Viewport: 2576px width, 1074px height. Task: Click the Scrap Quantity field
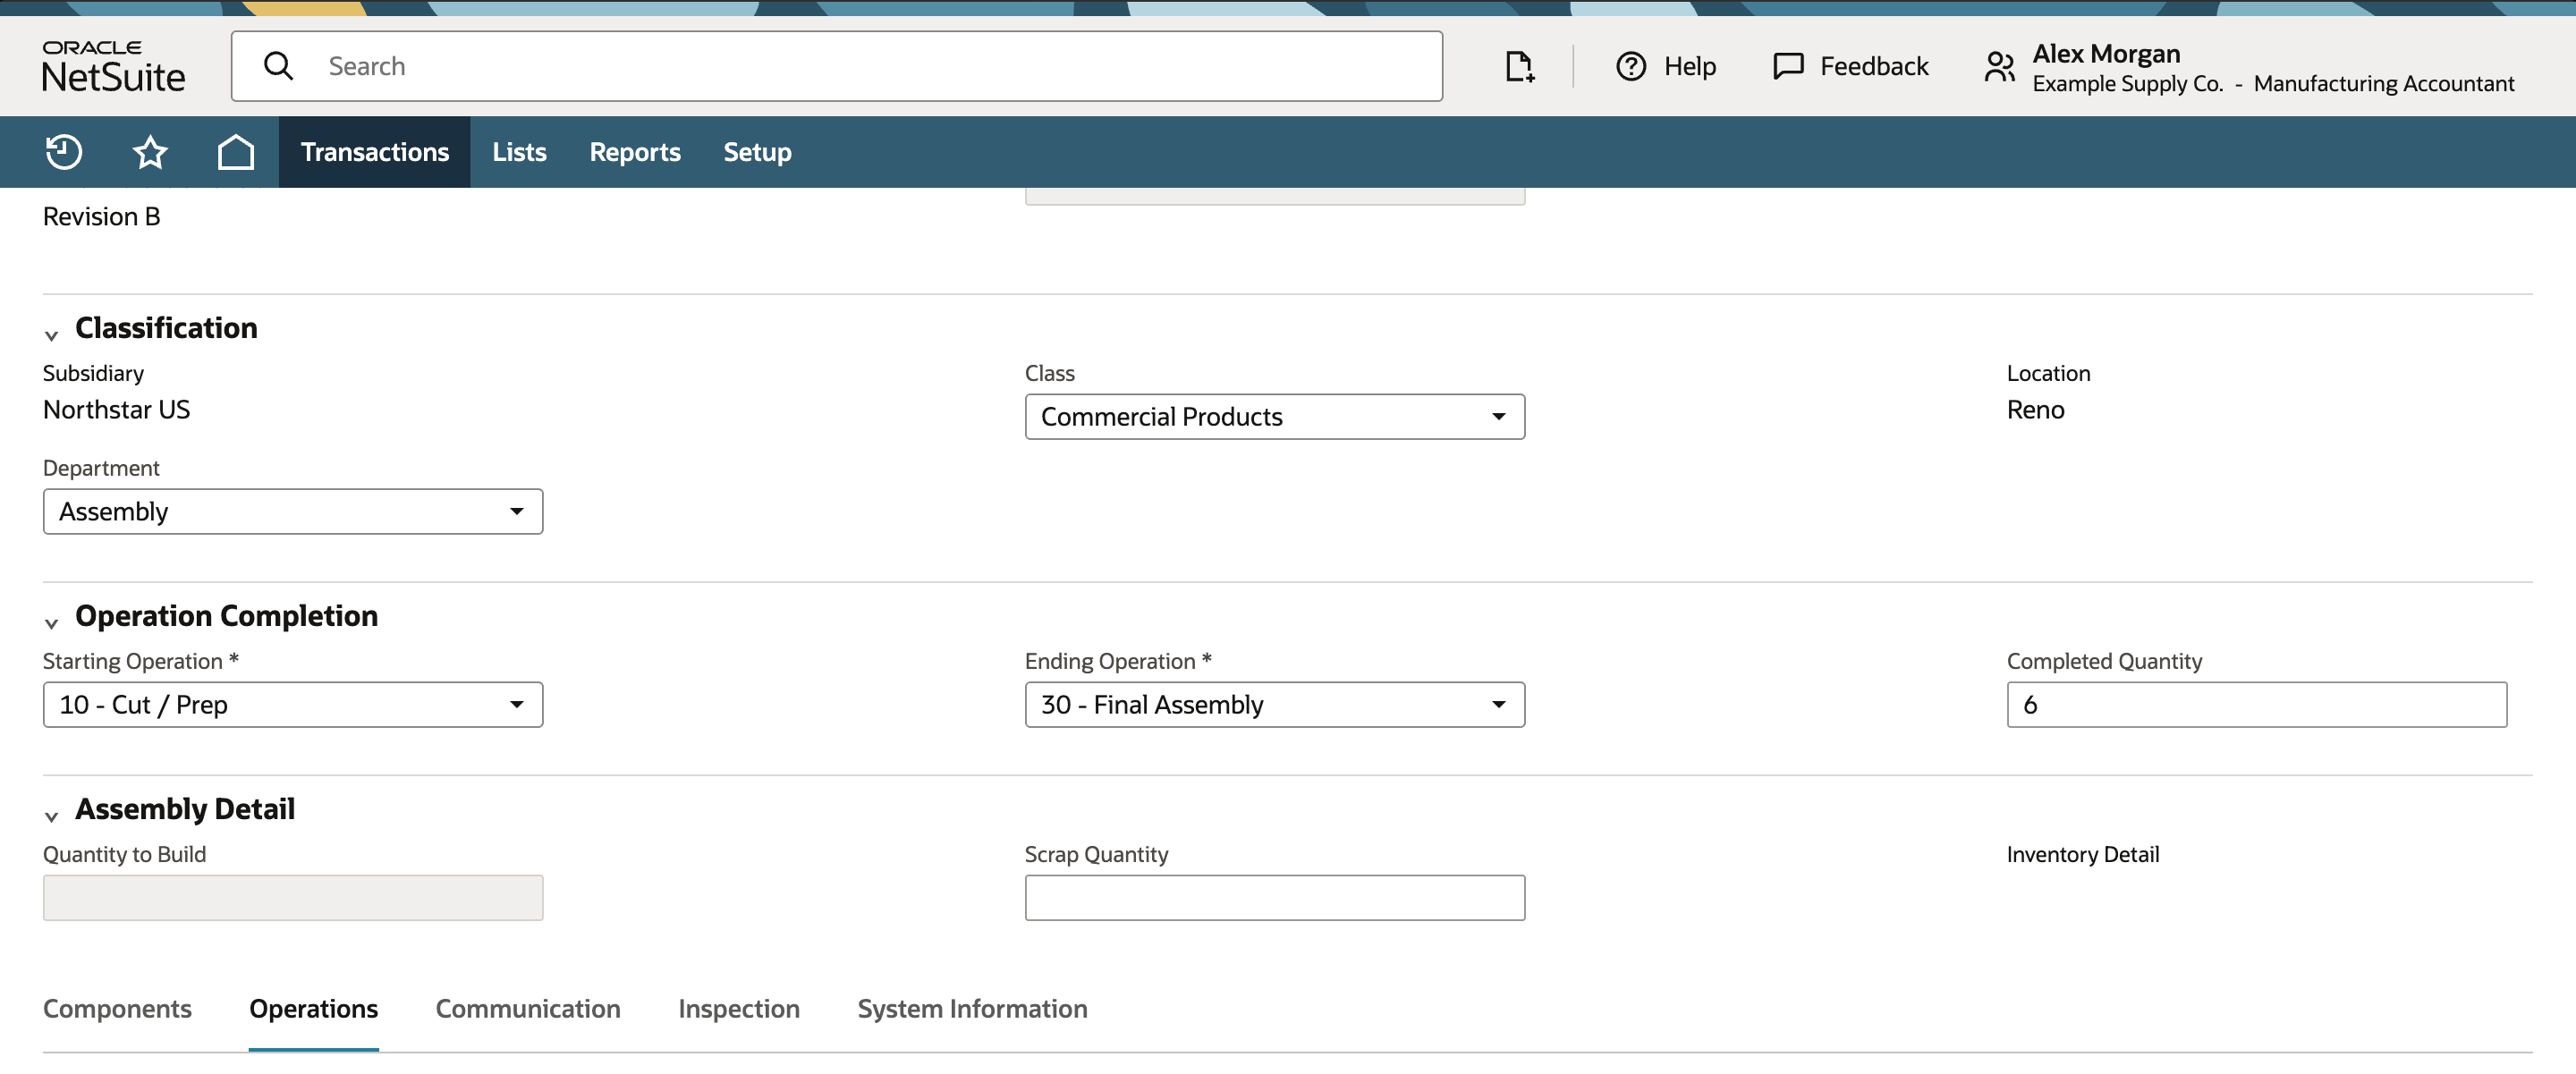(x=1274, y=897)
